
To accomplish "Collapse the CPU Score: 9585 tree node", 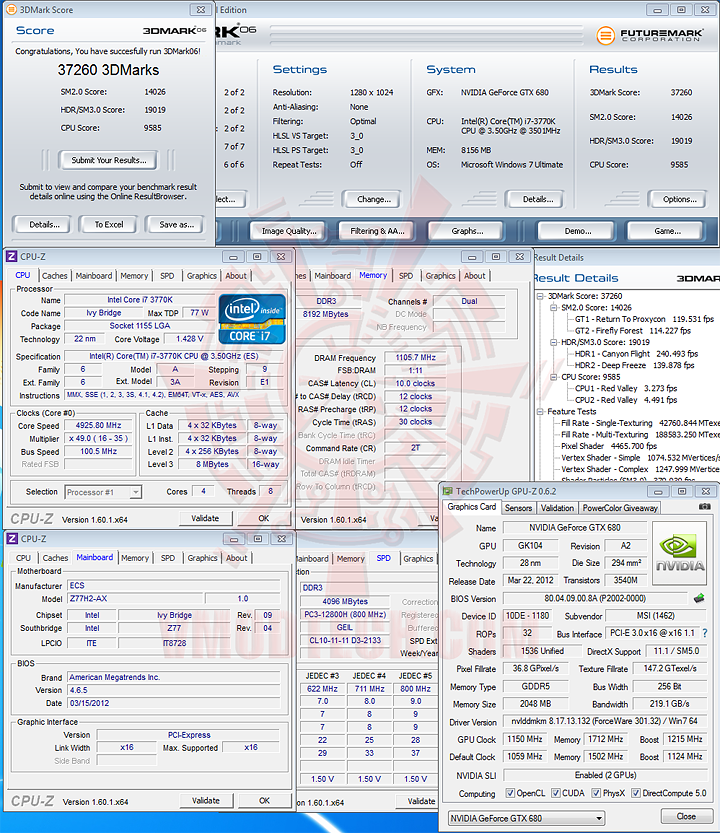I will [x=553, y=377].
